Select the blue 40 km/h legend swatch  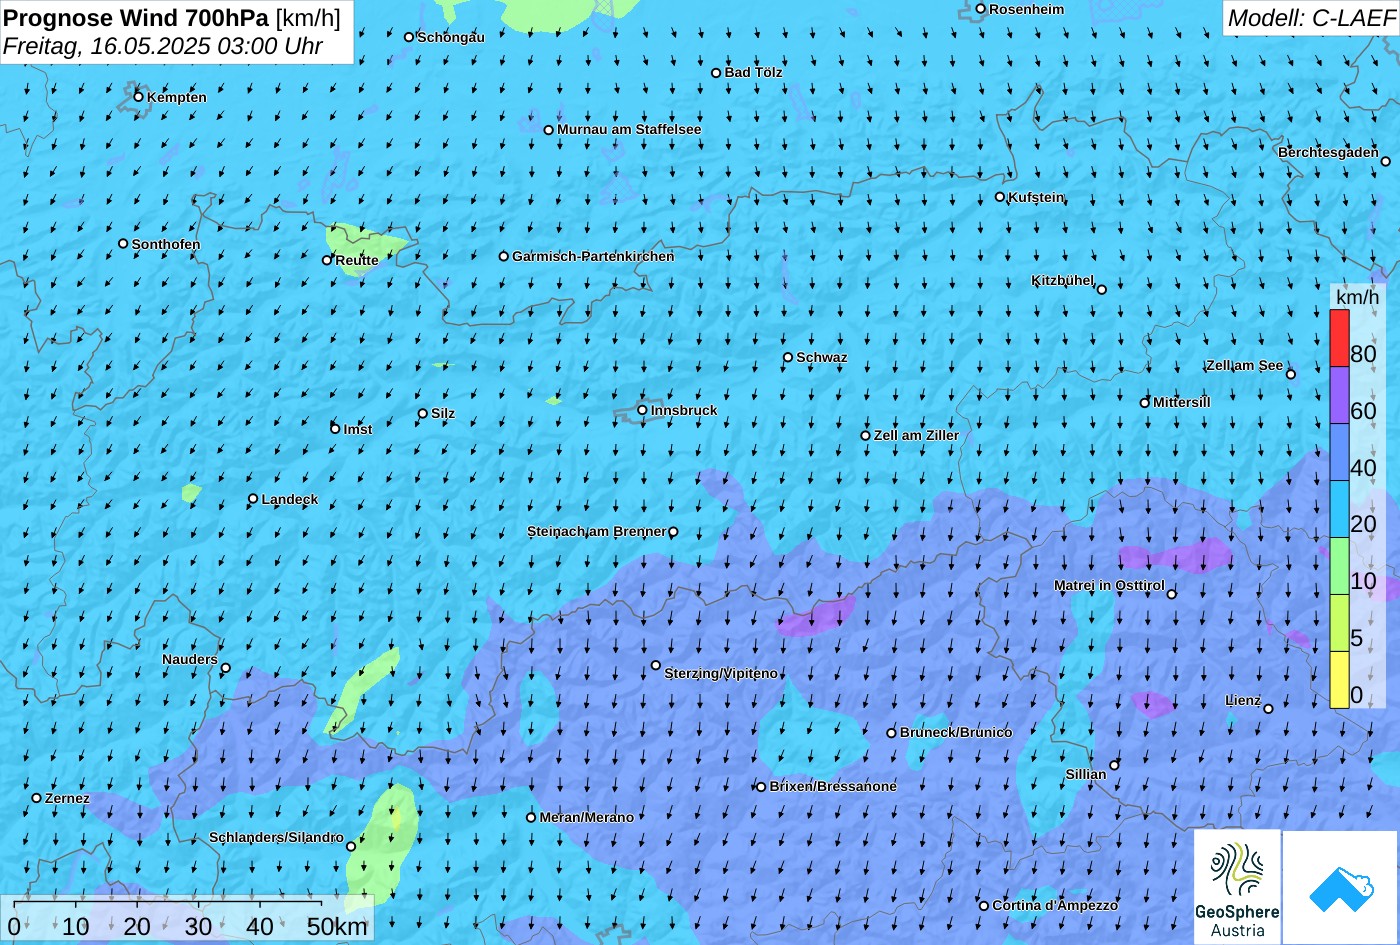click(1339, 453)
